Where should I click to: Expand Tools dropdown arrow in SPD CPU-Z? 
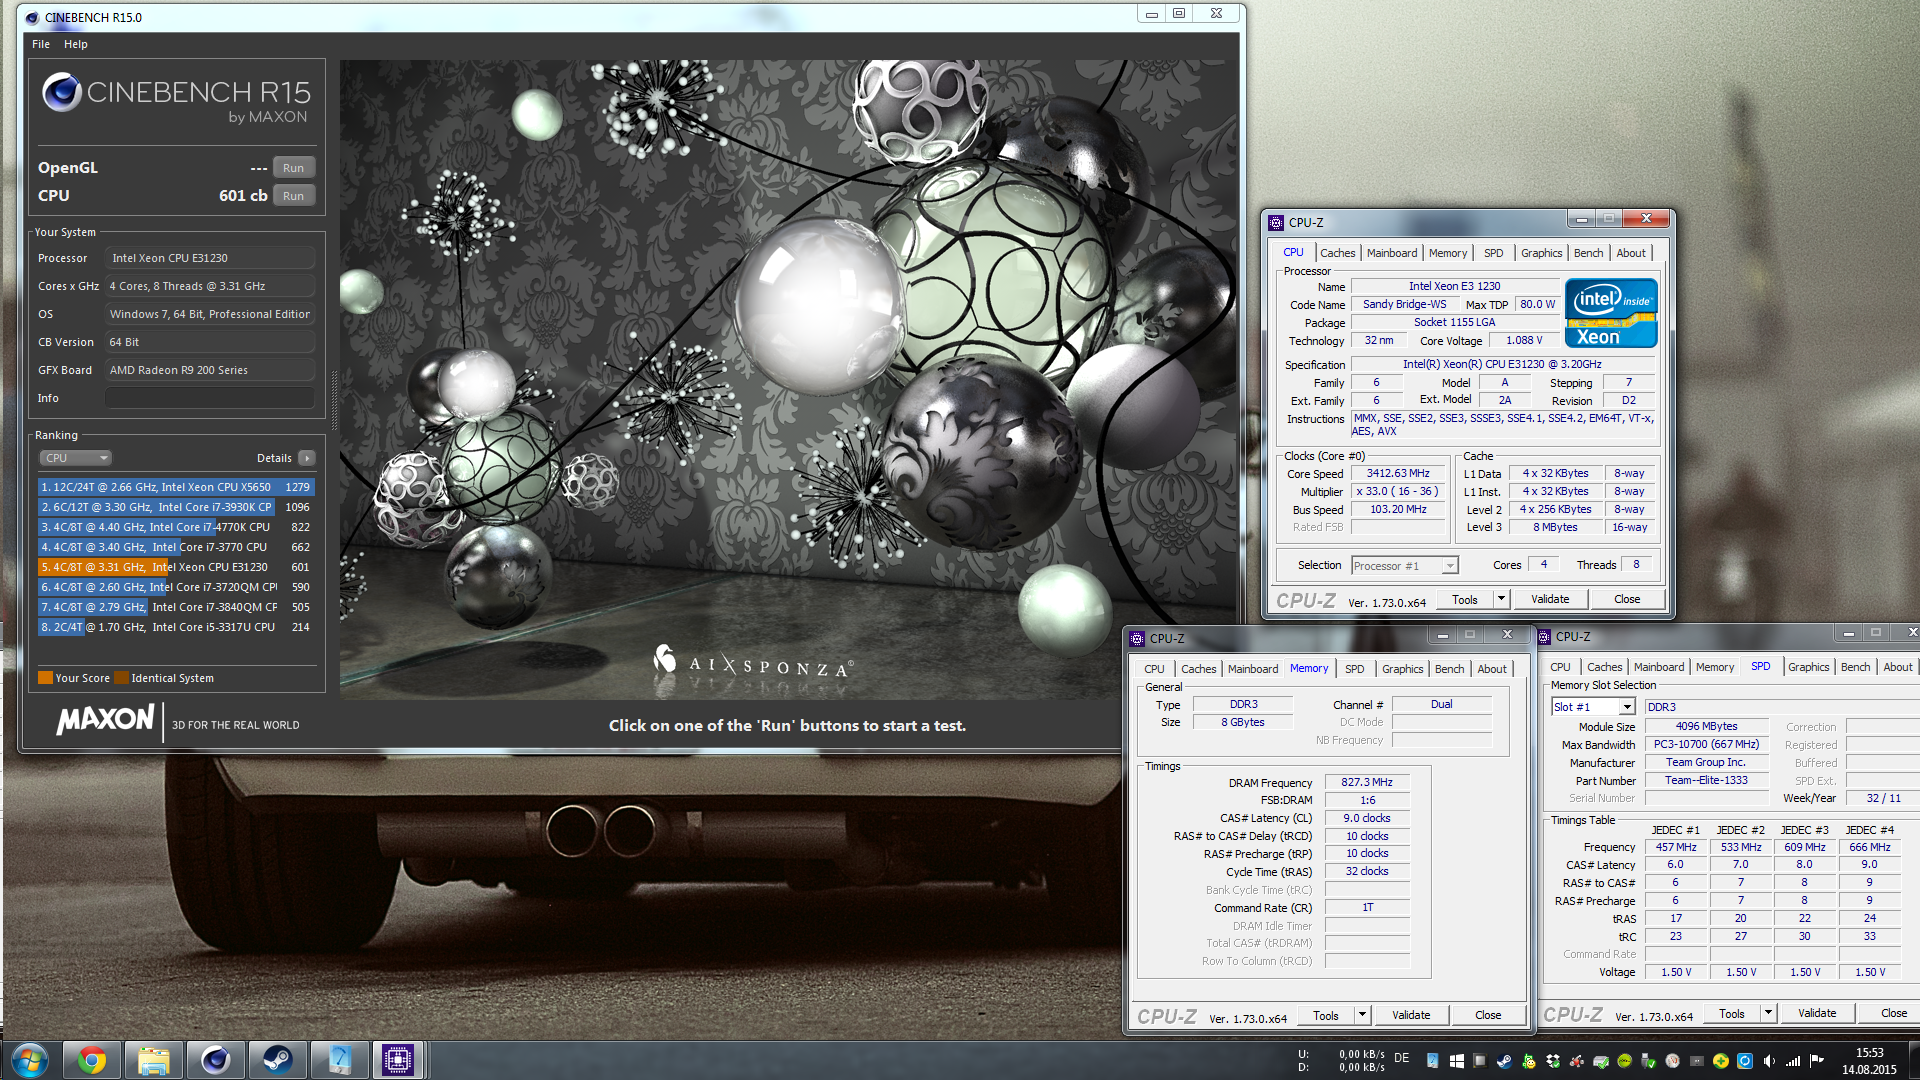[x=1768, y=1013]
